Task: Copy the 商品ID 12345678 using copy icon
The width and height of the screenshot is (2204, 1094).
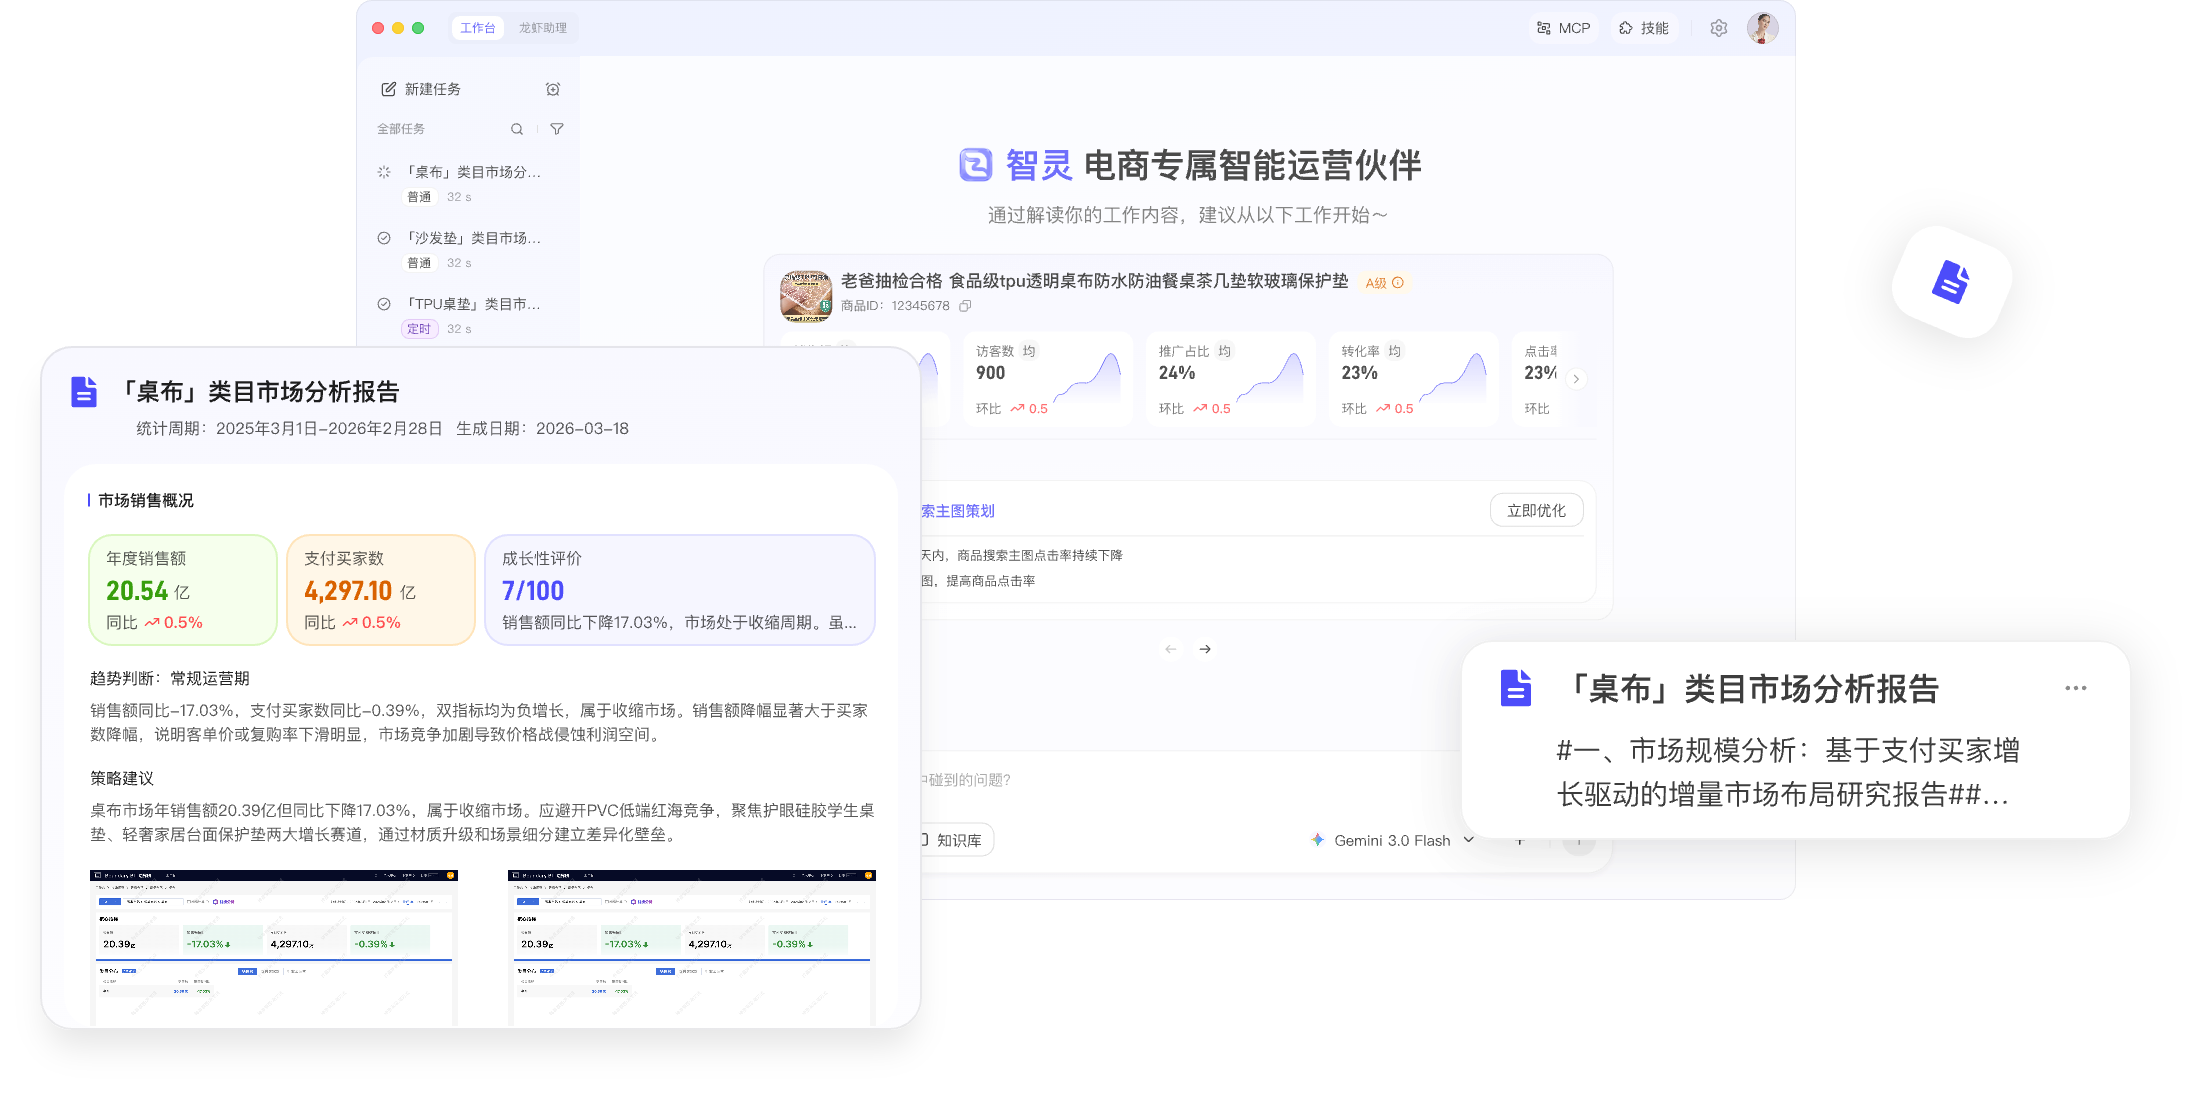Action: [964, 306]
